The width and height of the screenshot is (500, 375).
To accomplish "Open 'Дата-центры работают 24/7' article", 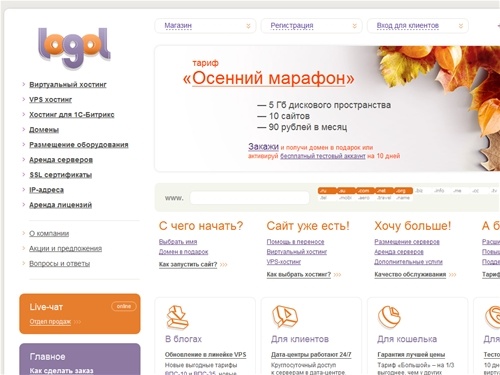I will coord(311,355).
